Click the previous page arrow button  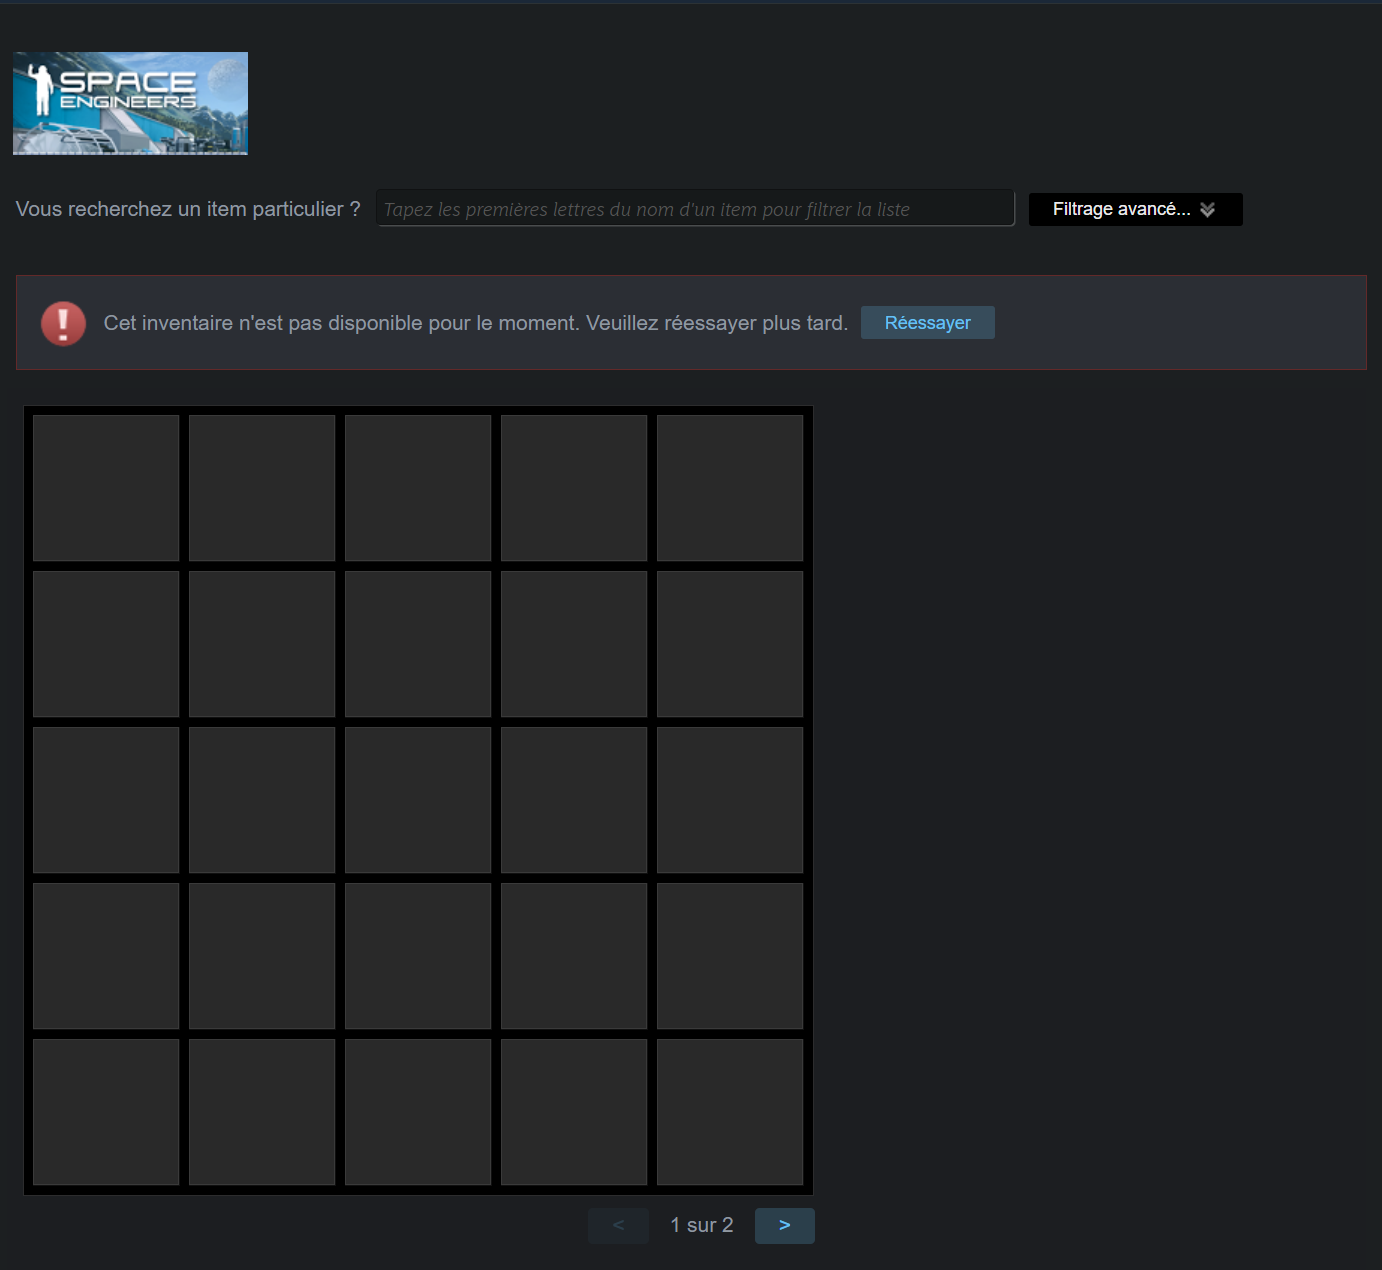click(x=618, y=1225)
